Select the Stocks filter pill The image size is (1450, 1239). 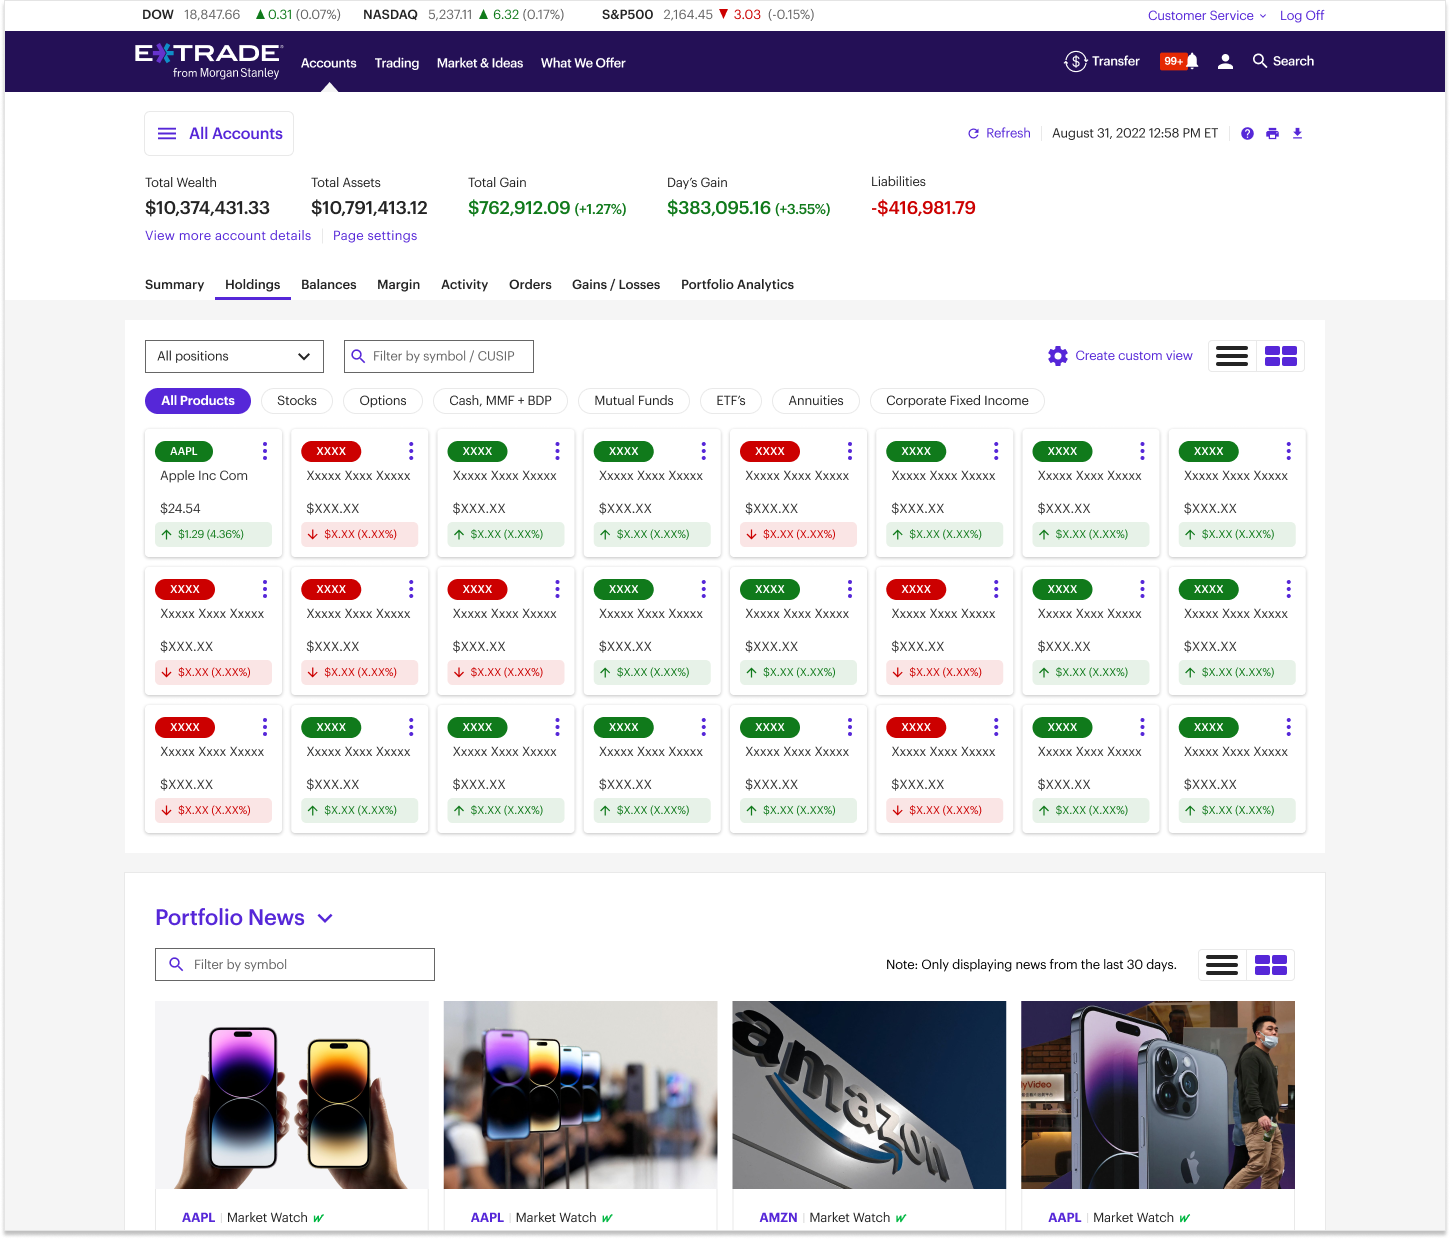pos(297,401)
